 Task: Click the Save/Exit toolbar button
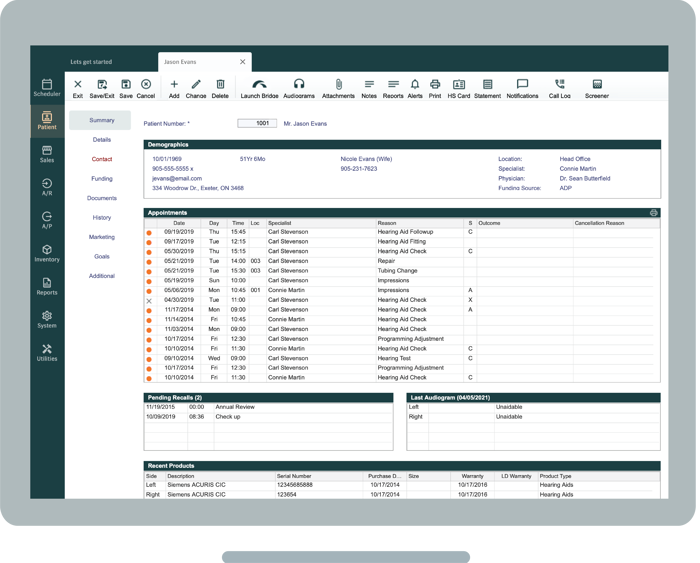pyautogui.click(x=102, y=86)
